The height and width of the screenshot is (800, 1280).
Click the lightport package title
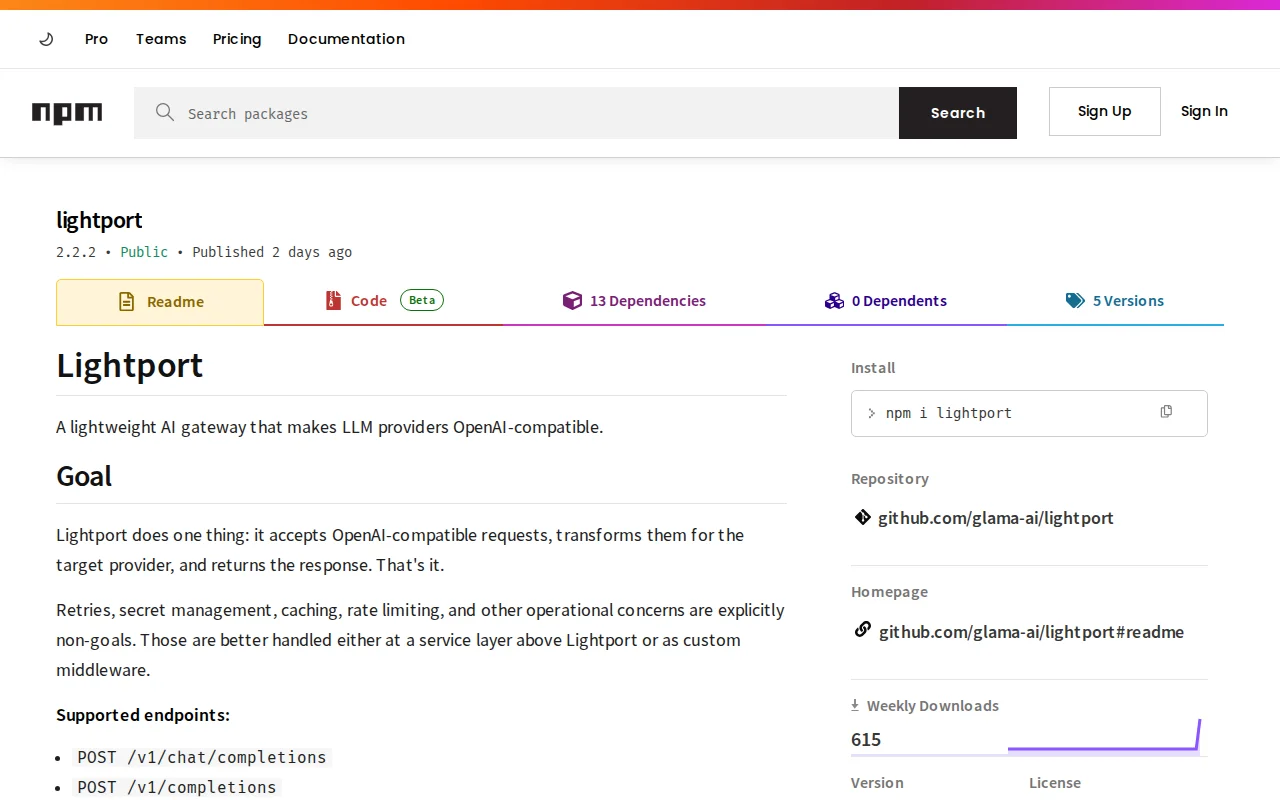click(x=99, y=220)
